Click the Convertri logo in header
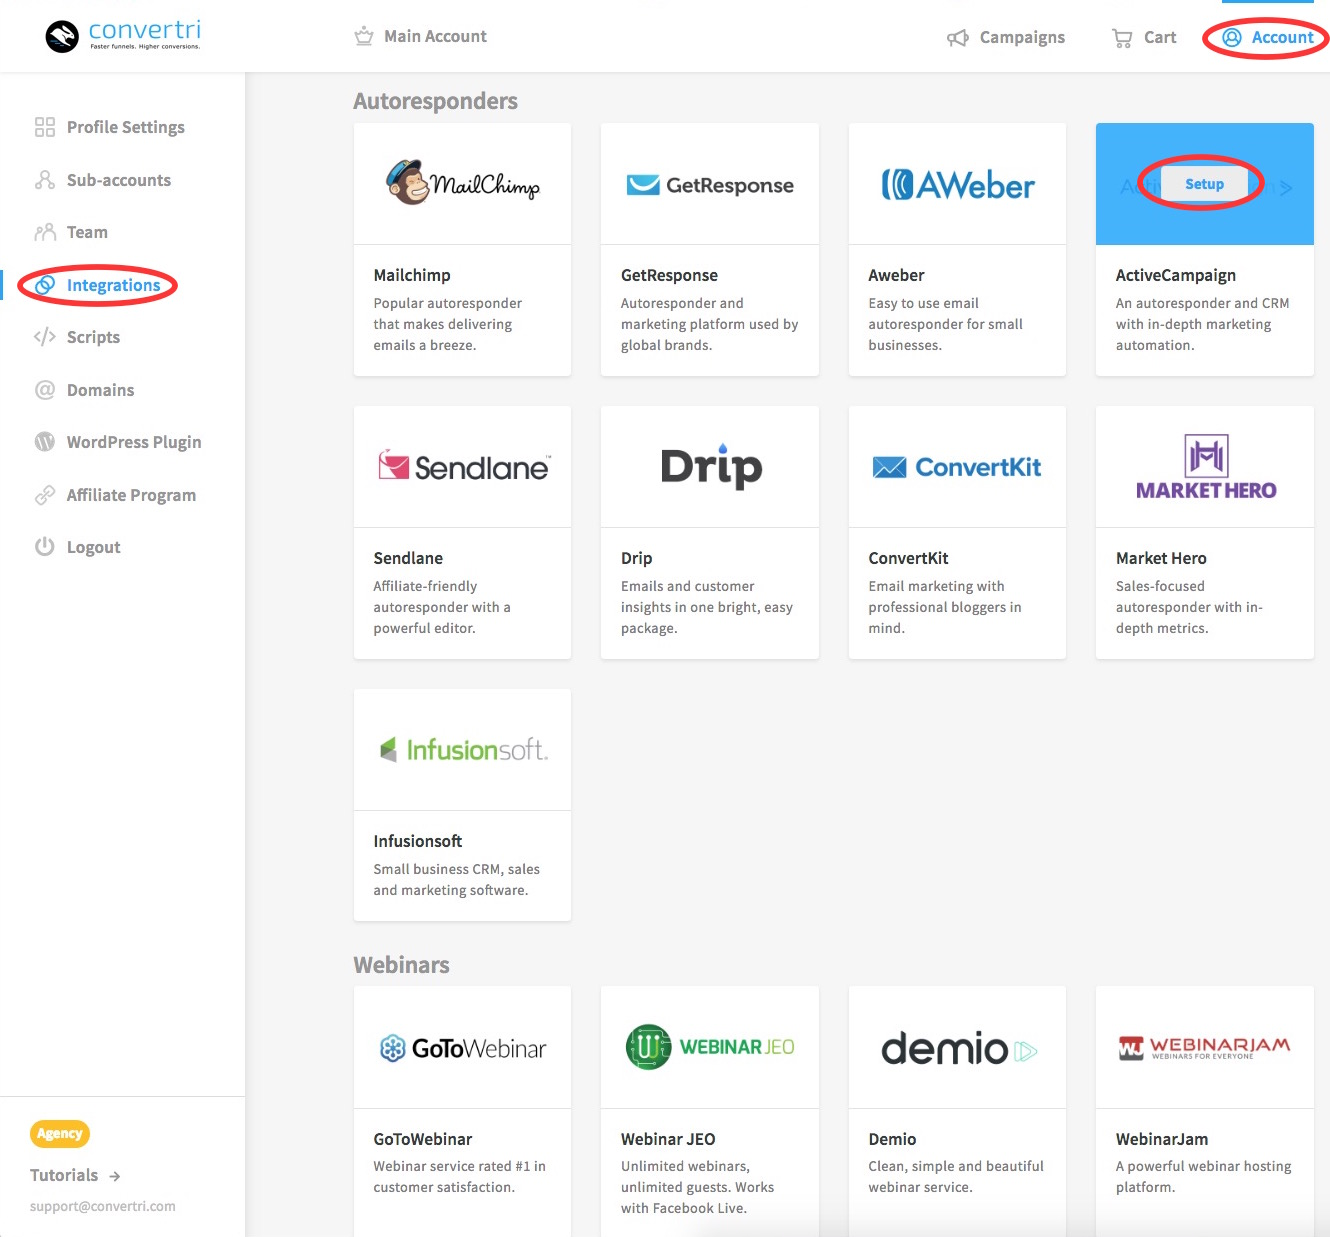1330x1237 pixels. pyautogui.click(x=123, y=36)
